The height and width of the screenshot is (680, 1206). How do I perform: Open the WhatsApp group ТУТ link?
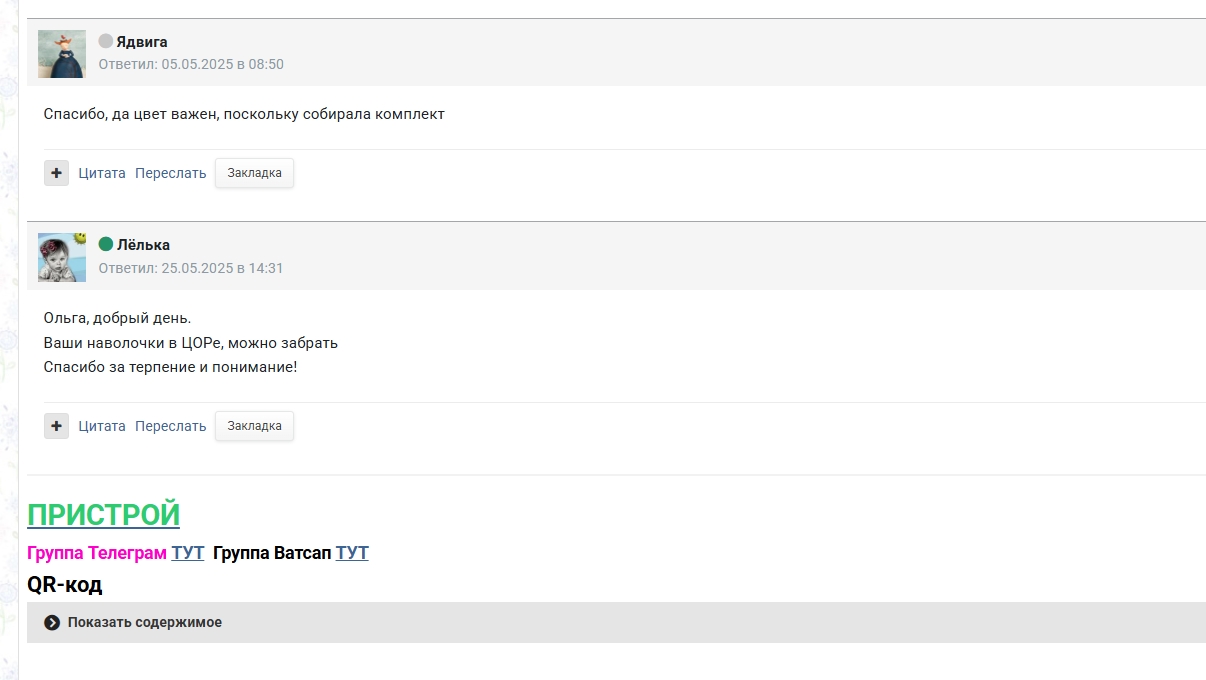[x=352, y=553]
